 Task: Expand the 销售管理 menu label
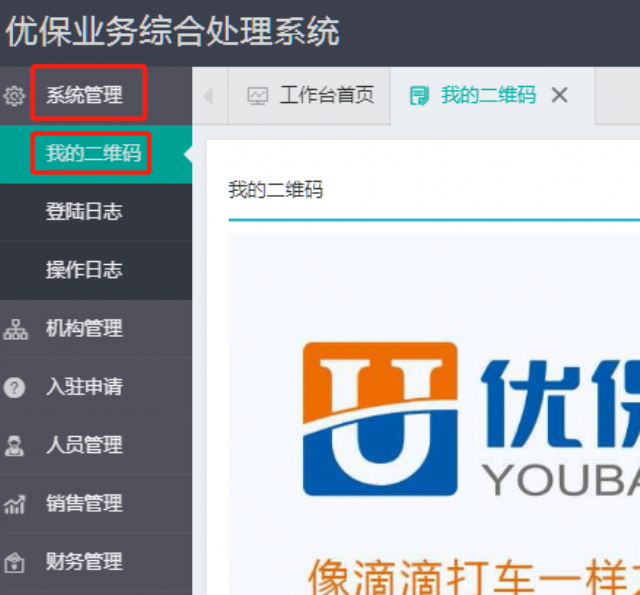coord(84,503)
